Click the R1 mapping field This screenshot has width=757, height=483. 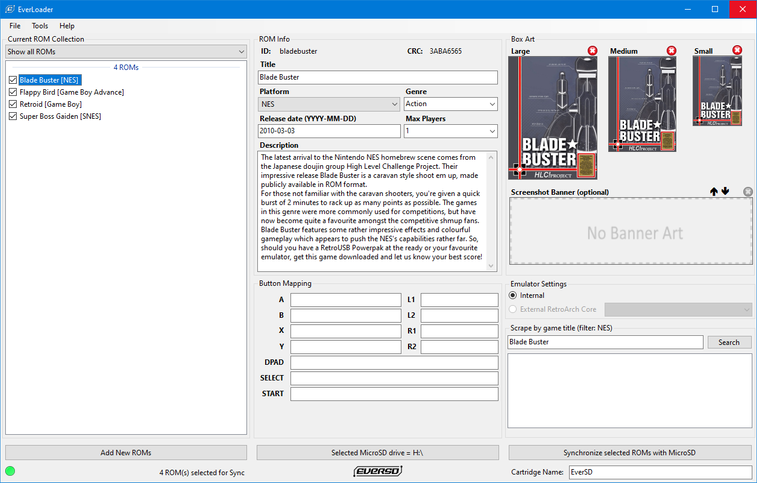pyautogui.click(x=460, y=331)
